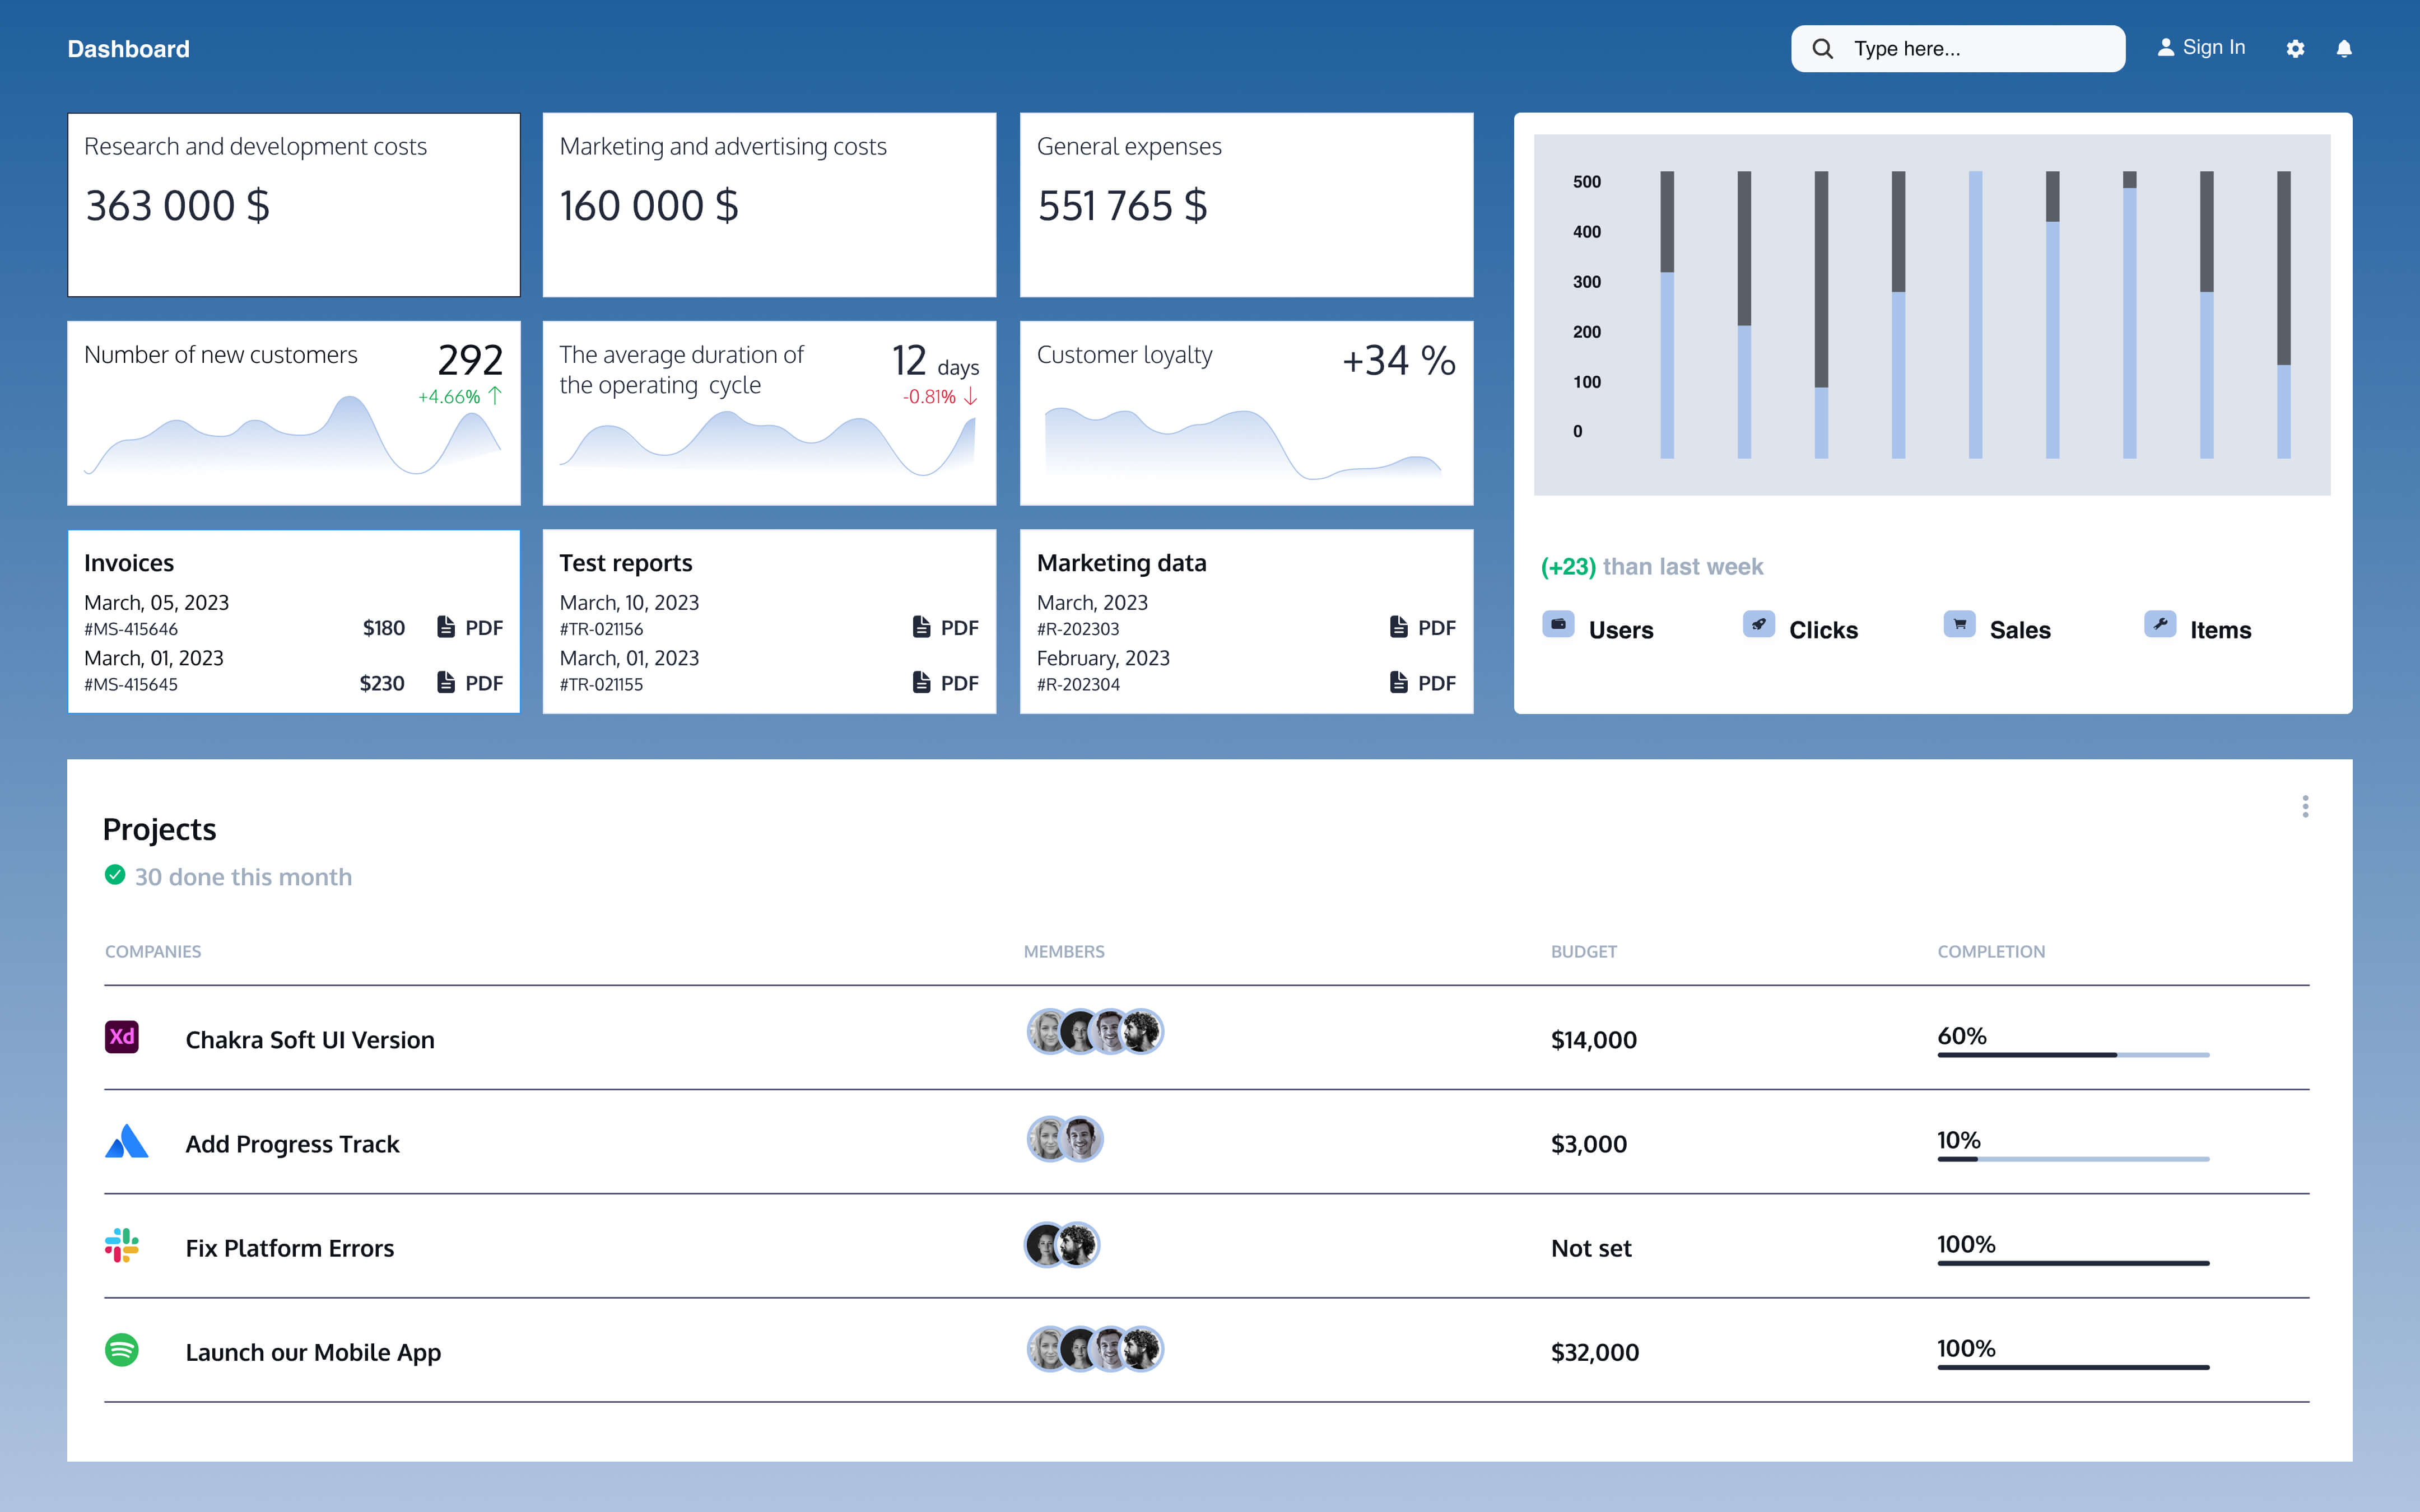Click the Users wallet icon
The width and height of the screenshot is (2420, 1512).
point(1558,624)
